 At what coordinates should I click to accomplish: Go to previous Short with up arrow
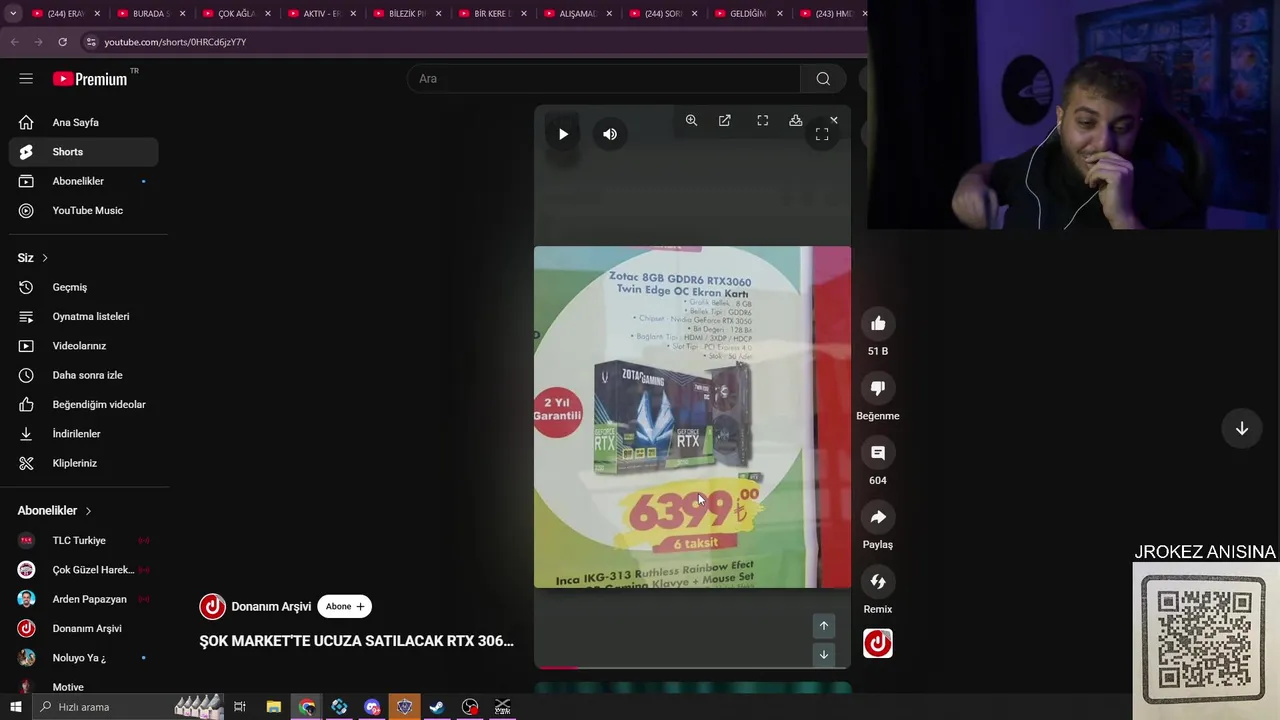pos(824,626)
